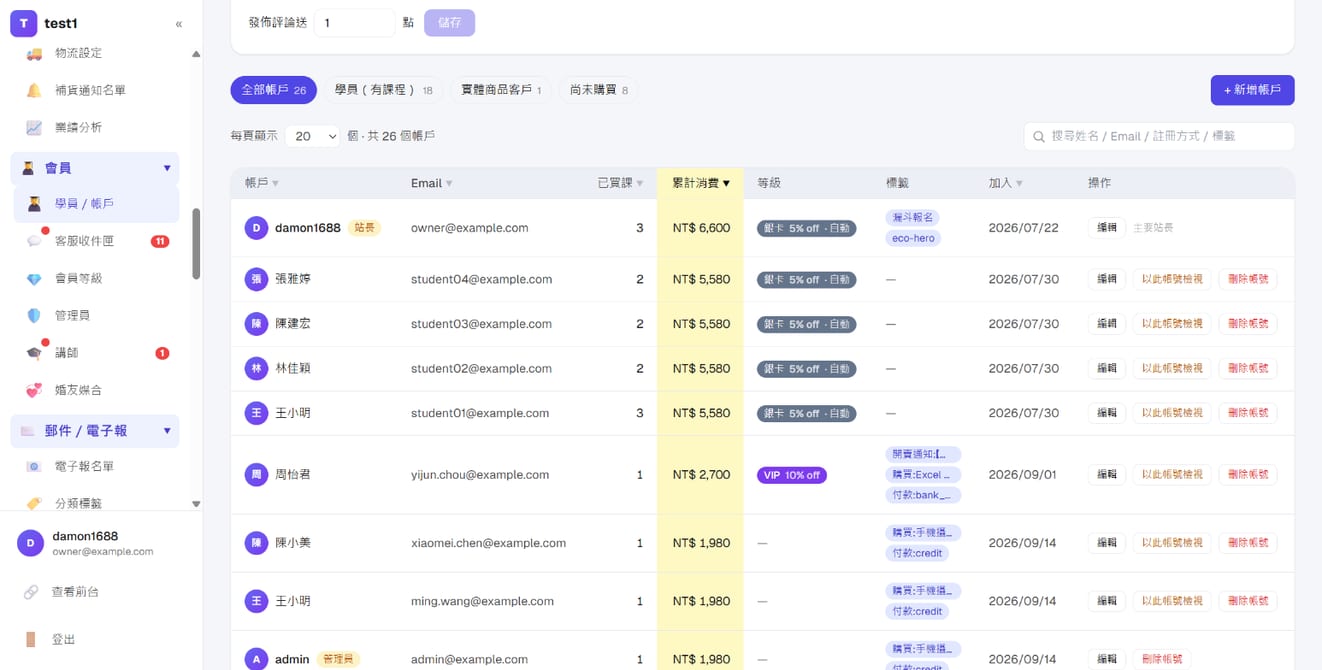Click the 婚友媒合 hearts icon
The height and width of the screenshot is (670, 1322).
(x=34, y=390)
